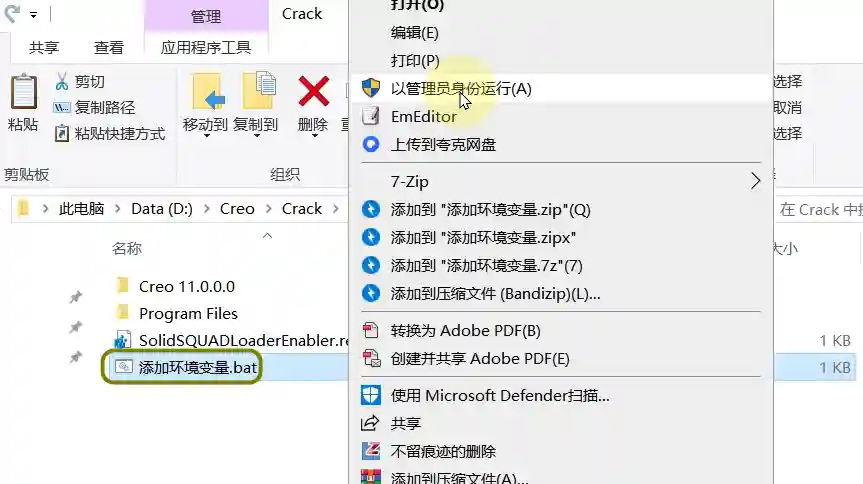Sort files by the Name column header

pyautogui.click(x=127, y=248)
